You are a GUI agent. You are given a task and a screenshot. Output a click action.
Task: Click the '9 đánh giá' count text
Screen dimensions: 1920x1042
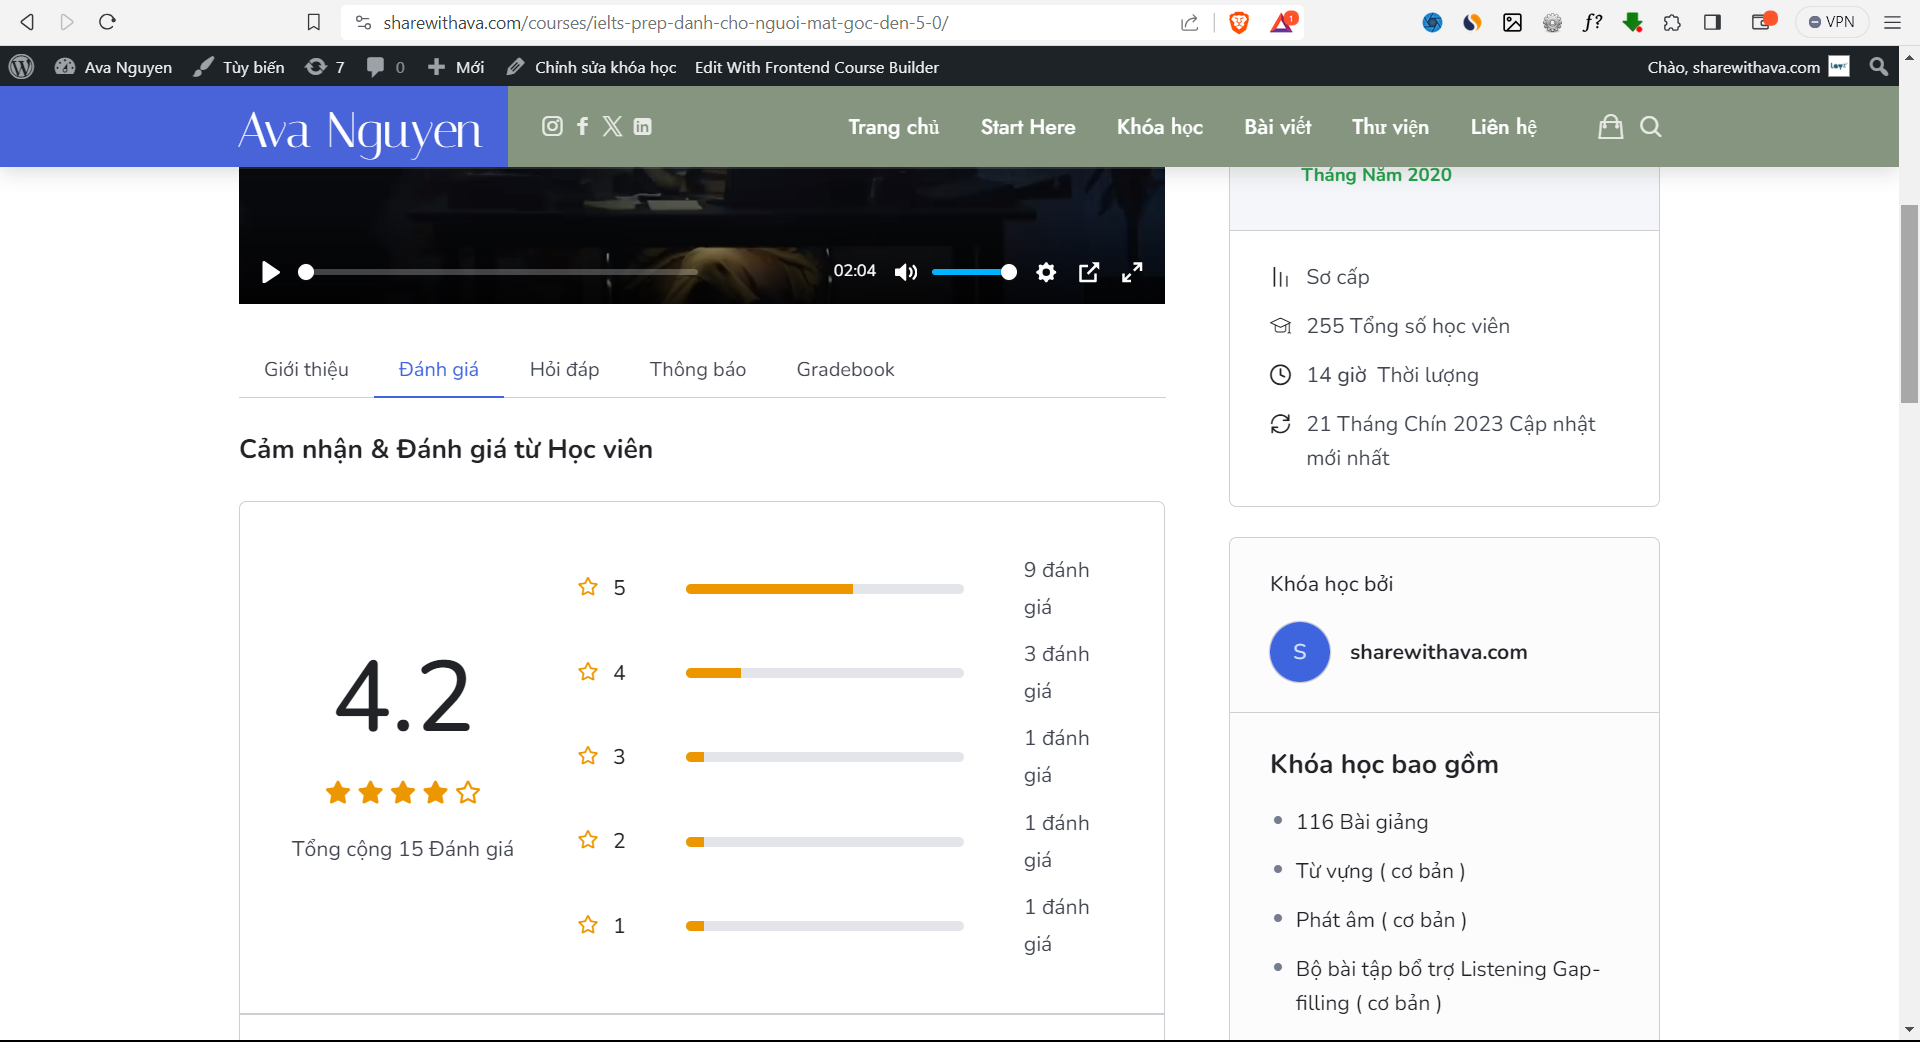click(x=1057, y=588)
